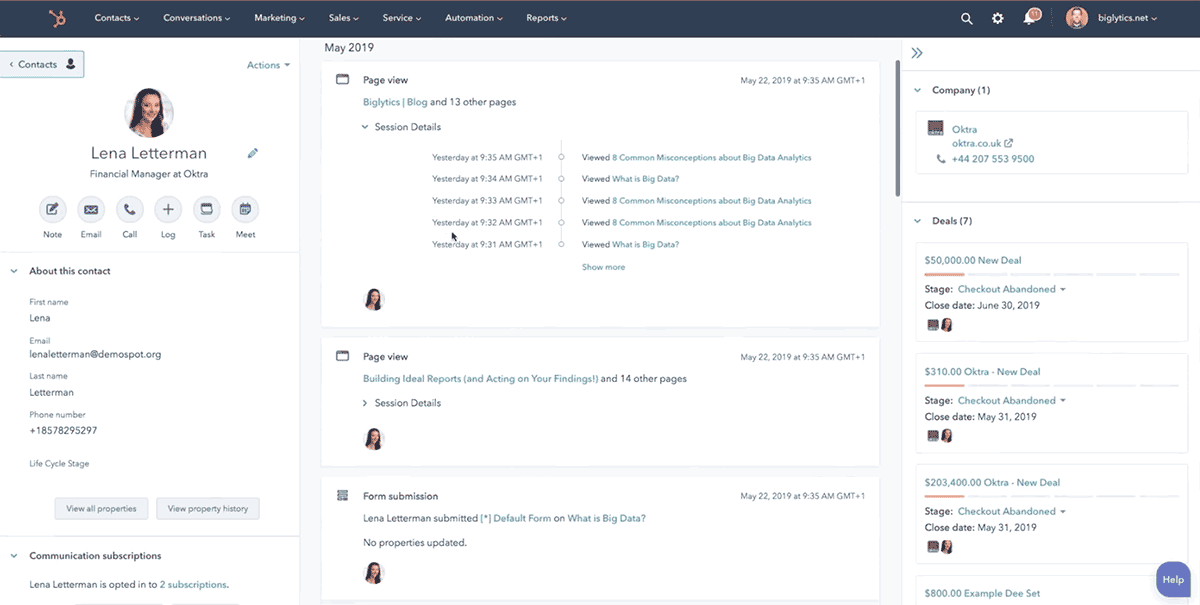Change stage dropdown on $310.00 Oktra deal
The height and width of the screenshot is (605, 1200).
(x=1012, y=400)
